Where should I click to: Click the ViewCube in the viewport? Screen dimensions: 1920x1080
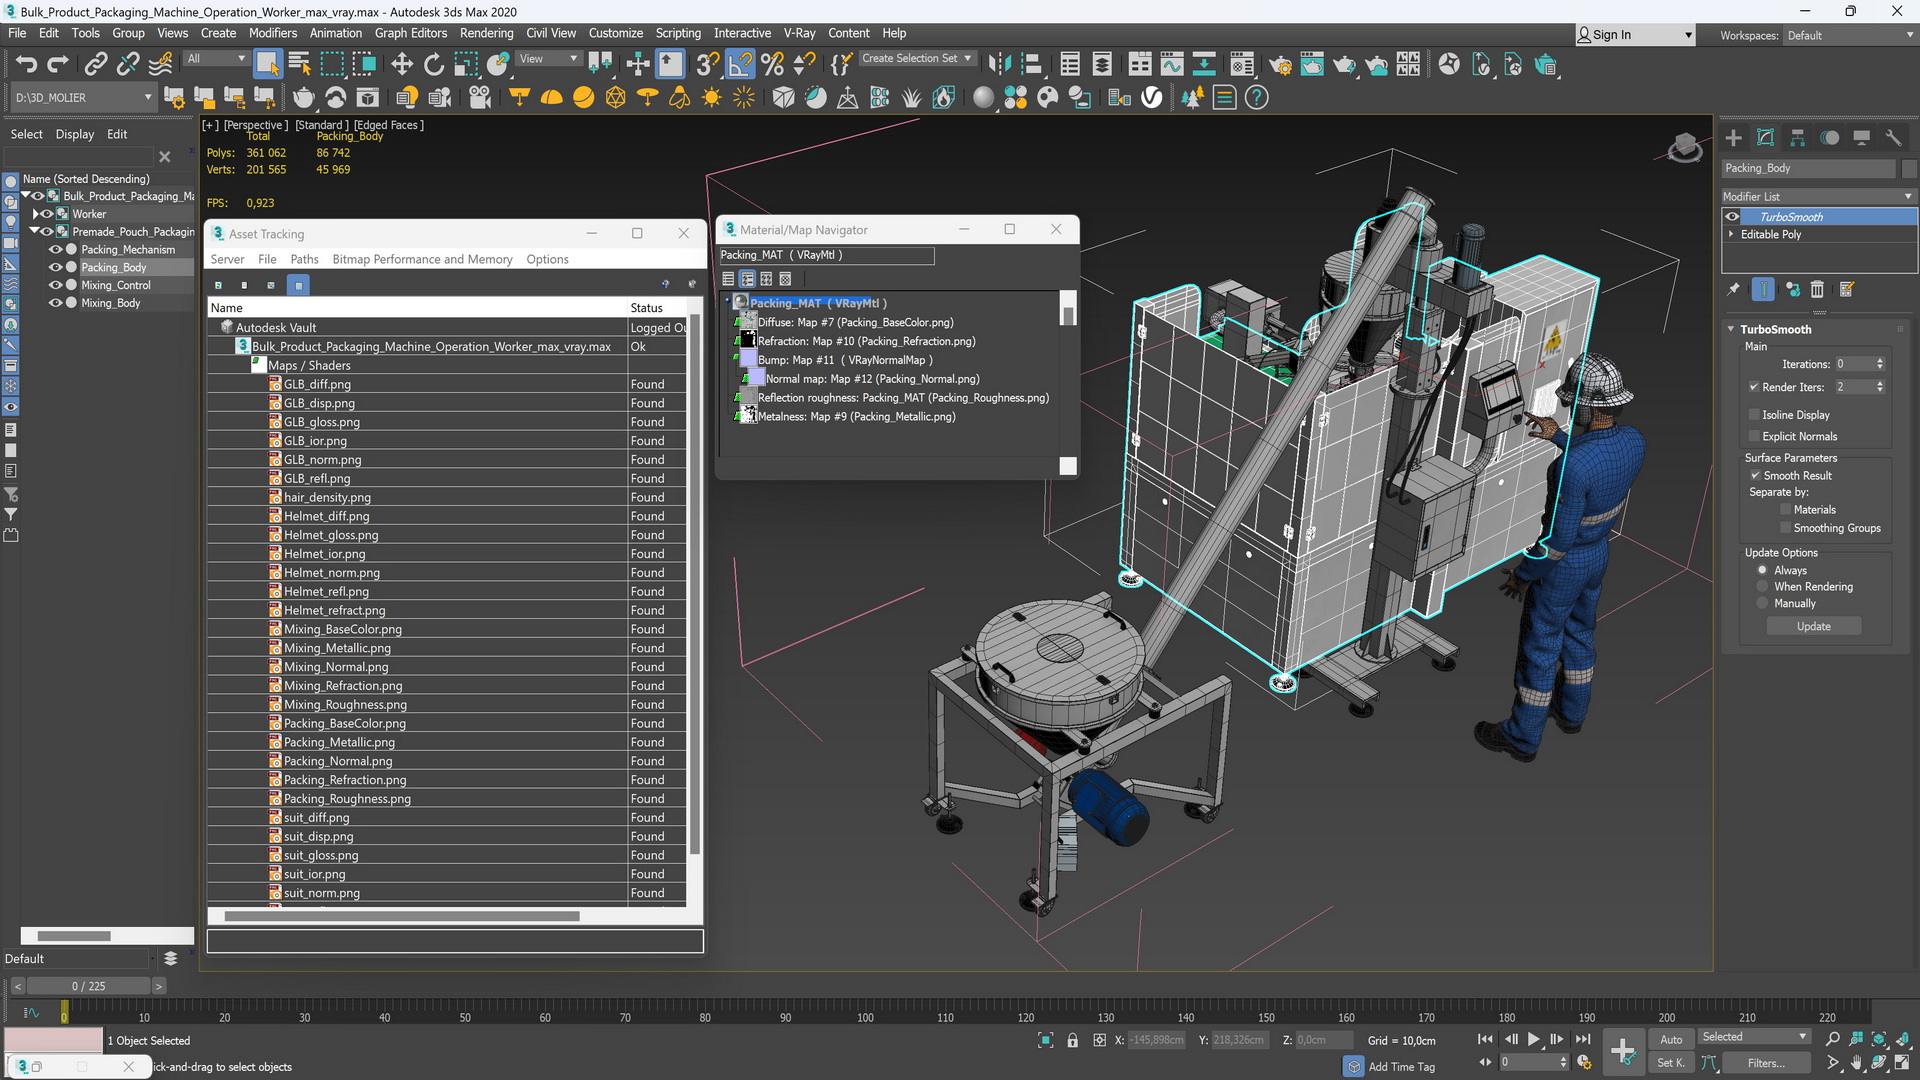click(x=1685, y=148)
